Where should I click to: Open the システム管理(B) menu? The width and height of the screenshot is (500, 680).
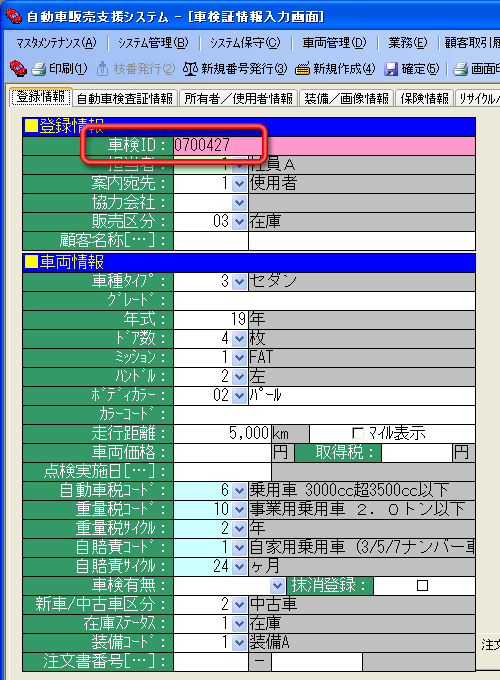tap(153, 43)
